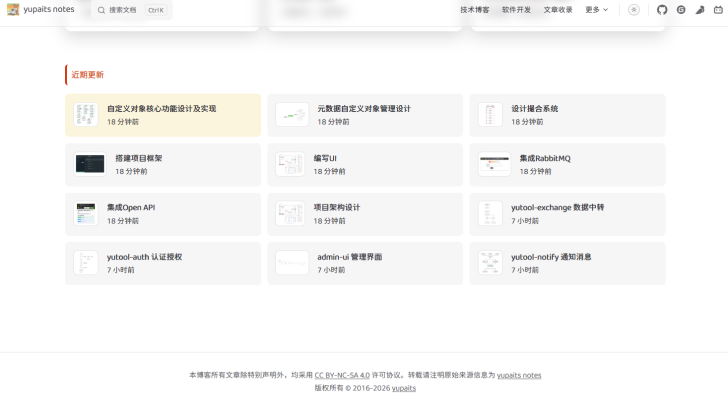Click the Ctrl K shortcut badge
The height and width of the screenshot is (399, 728).
point(156,10)
